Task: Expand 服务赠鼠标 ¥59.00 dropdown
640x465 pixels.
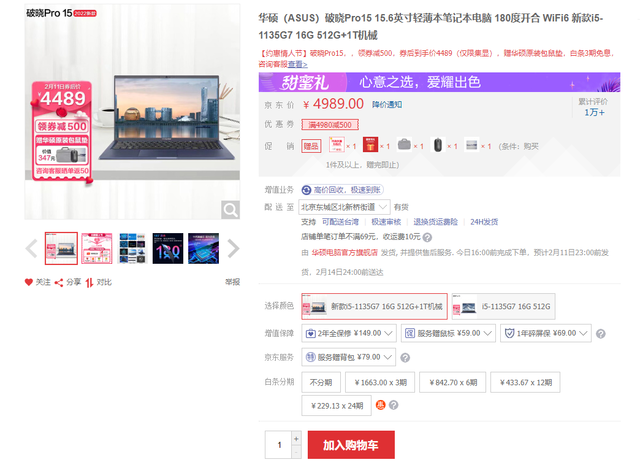Action: click(448, 333)
